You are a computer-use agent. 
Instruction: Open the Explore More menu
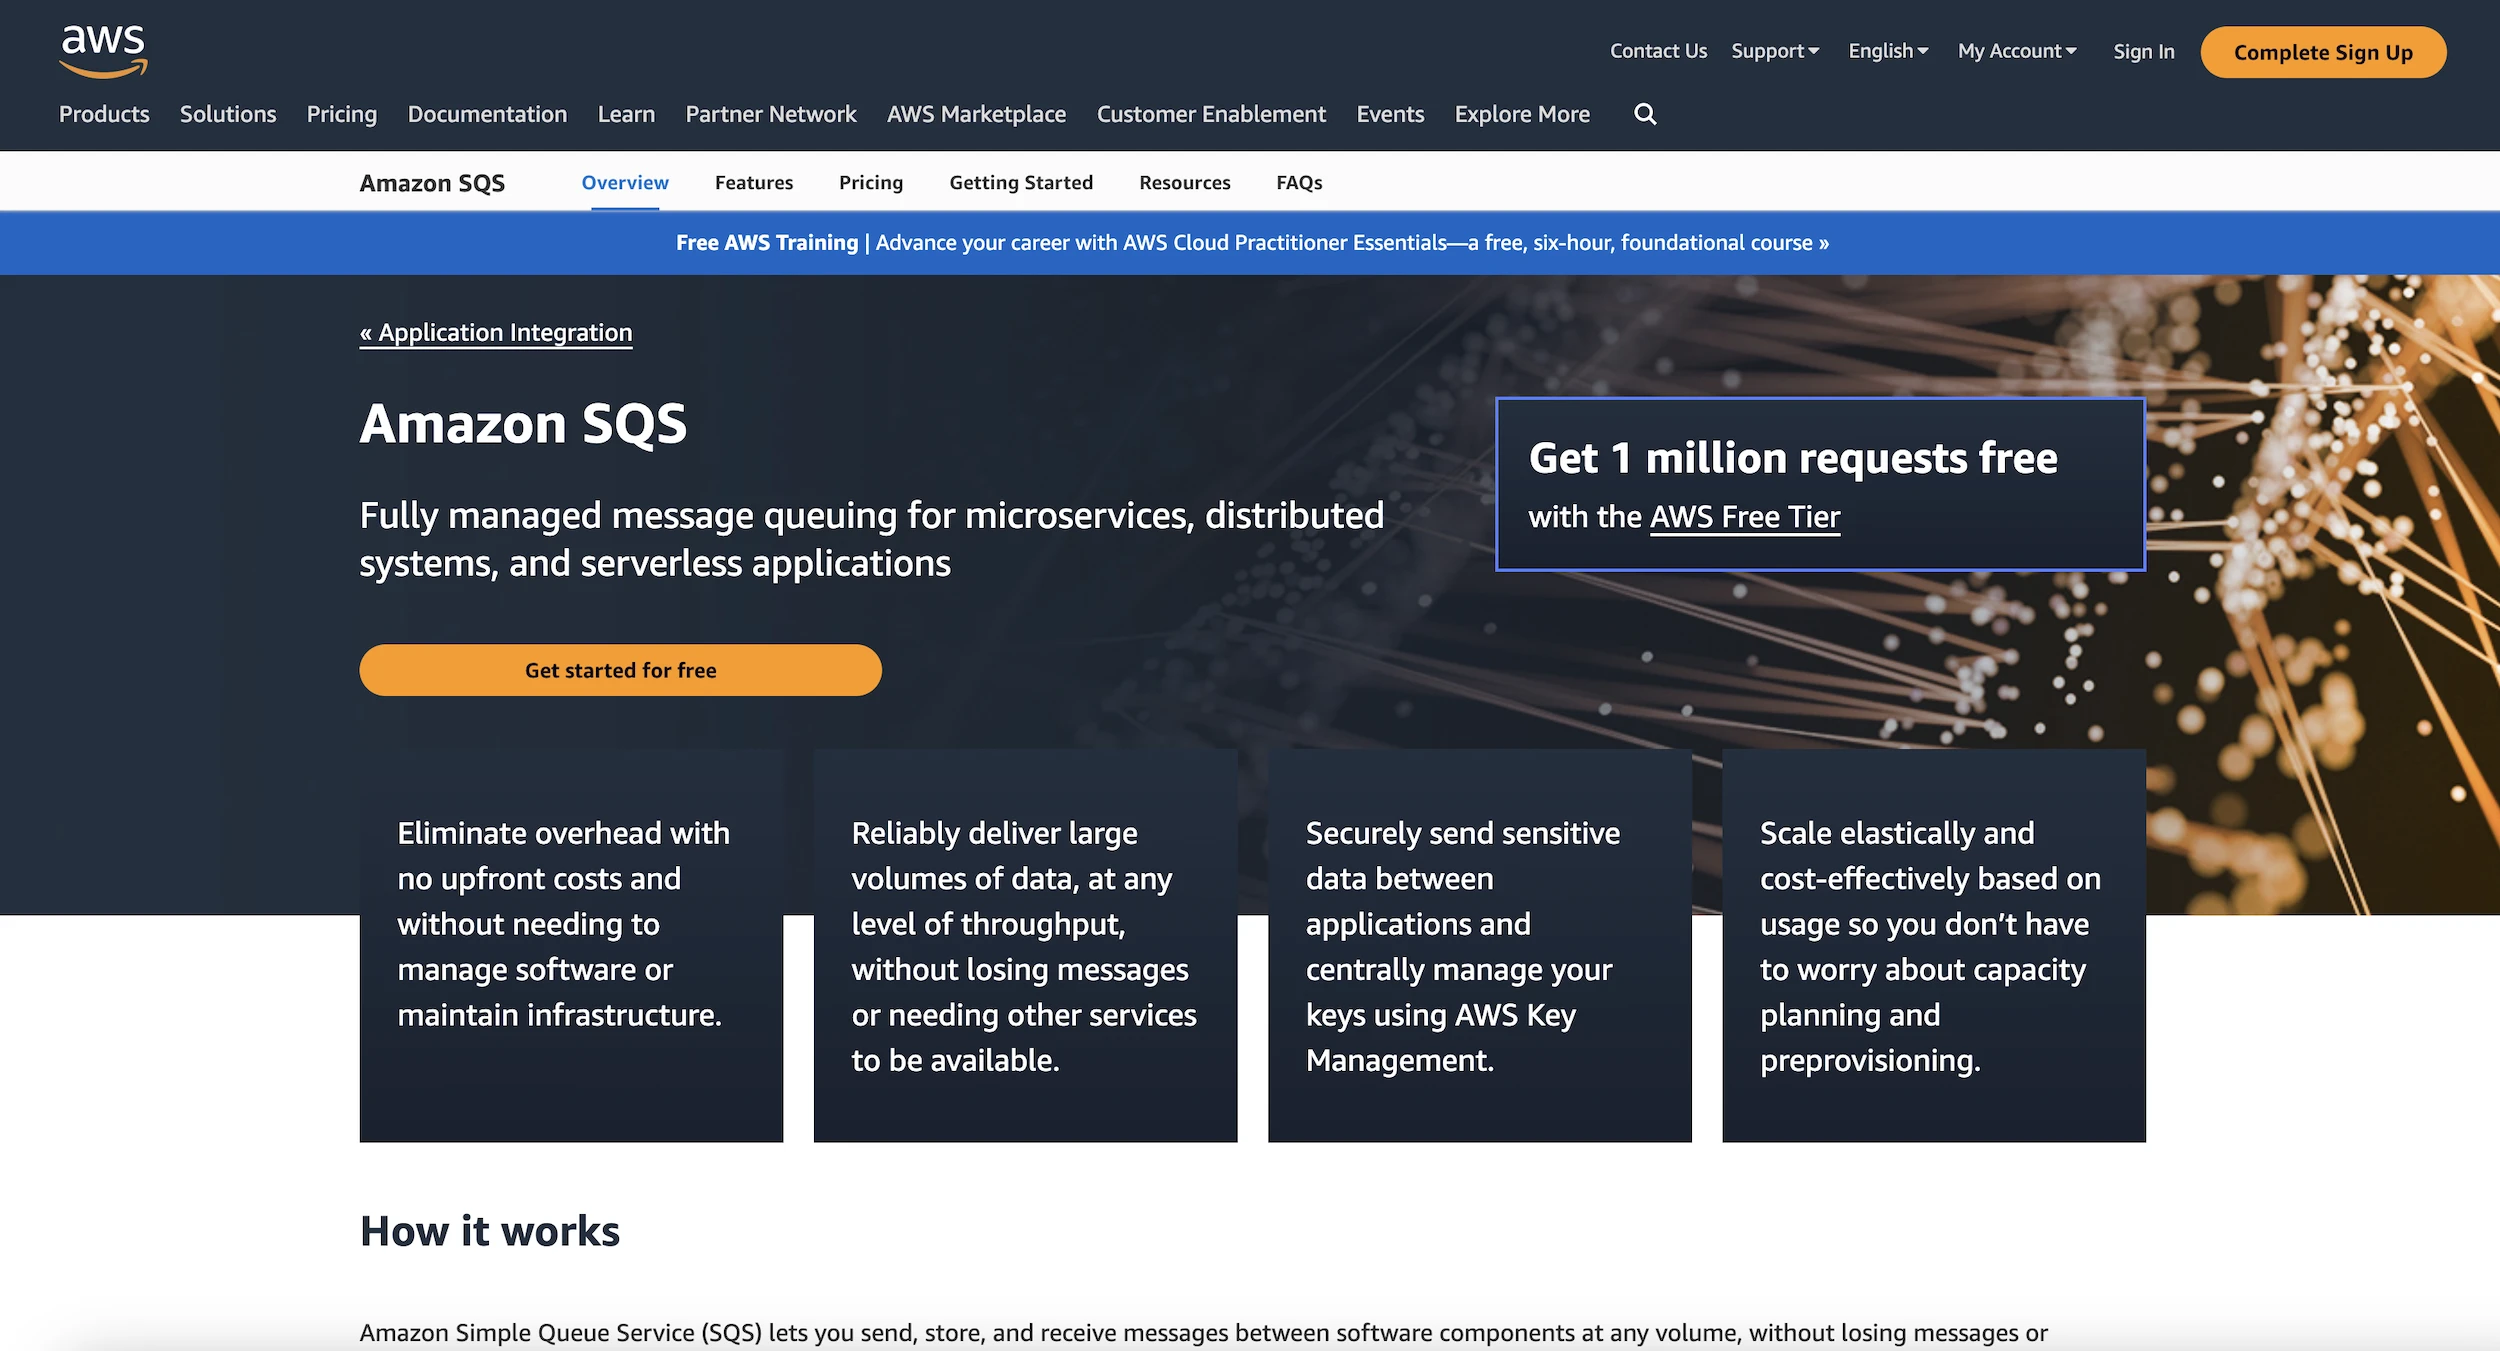1522,114
